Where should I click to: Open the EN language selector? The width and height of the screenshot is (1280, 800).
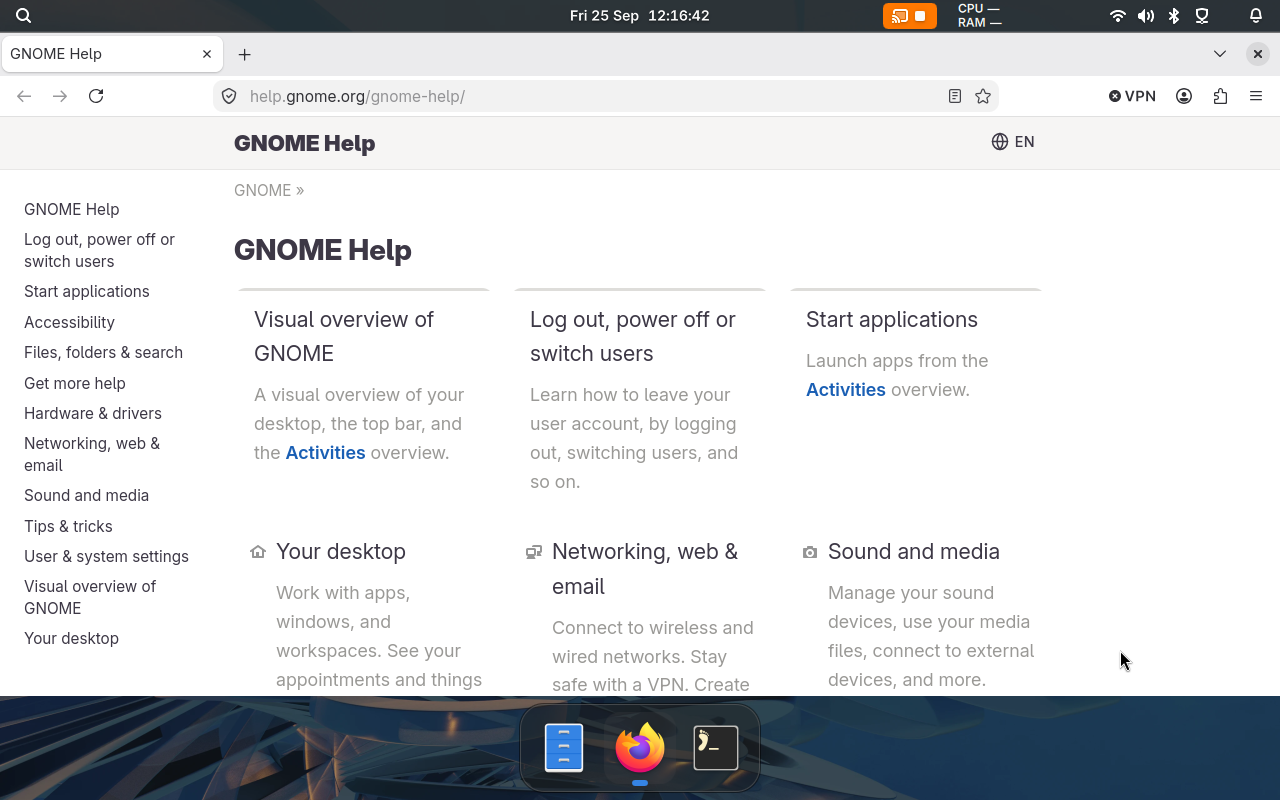pyautogui.click(x=1013, y=142)
